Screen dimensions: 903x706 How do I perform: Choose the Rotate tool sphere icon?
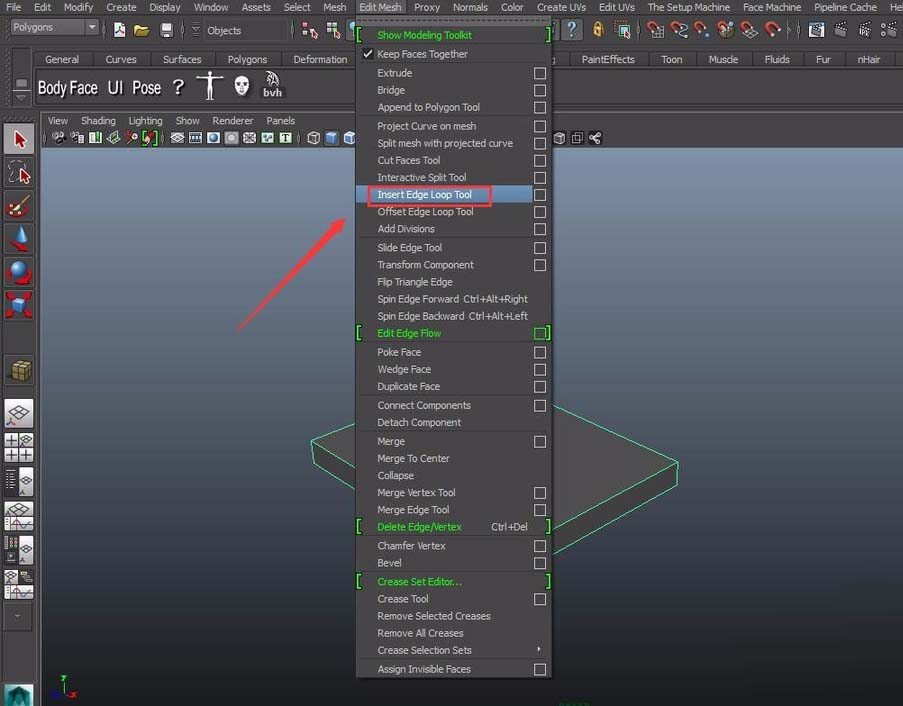(19, 272)
